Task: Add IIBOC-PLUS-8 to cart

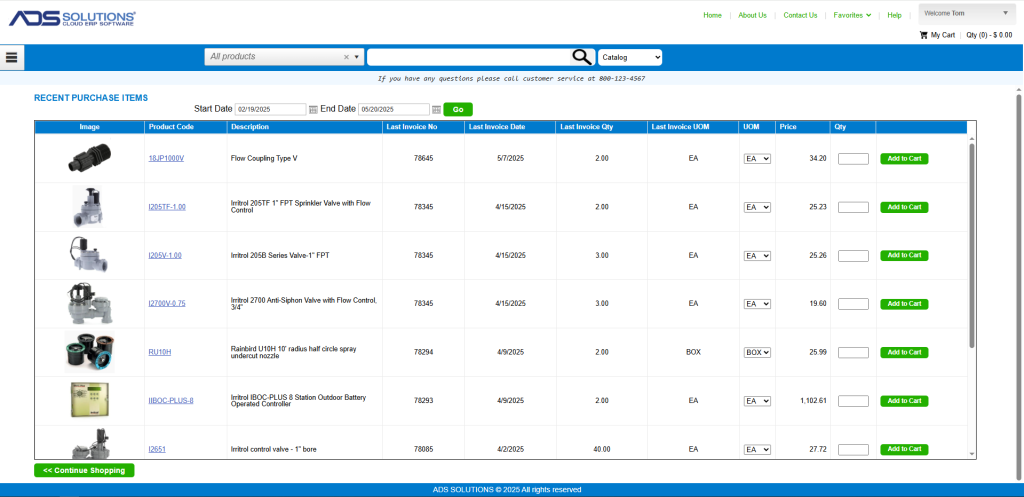Action: click(x=904, y=400)
